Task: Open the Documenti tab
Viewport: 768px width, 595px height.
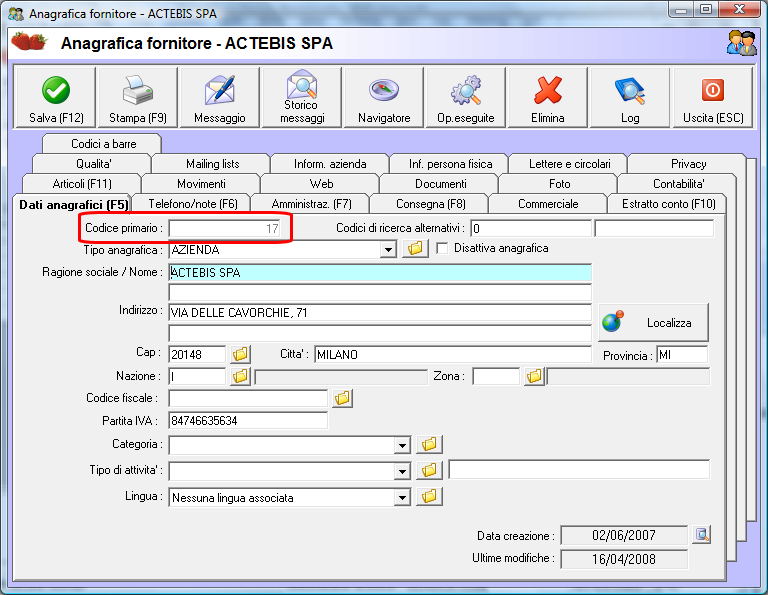Action: click(441, 184)
